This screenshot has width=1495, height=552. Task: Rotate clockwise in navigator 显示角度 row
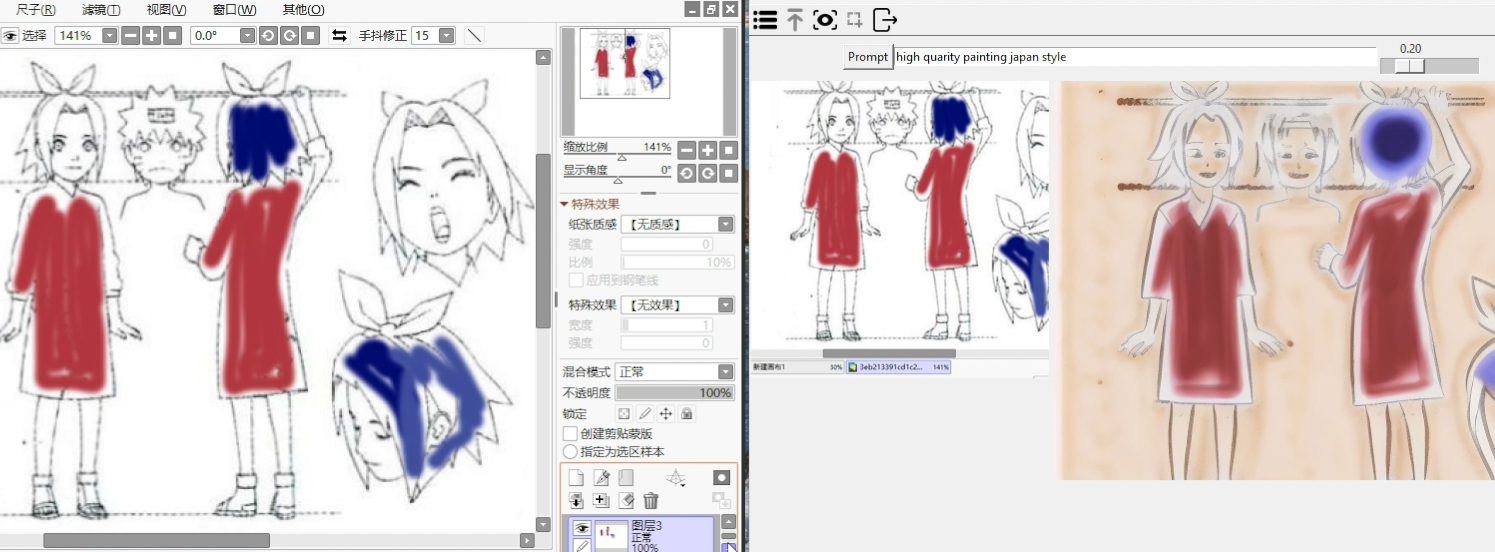tap(708, 173)
